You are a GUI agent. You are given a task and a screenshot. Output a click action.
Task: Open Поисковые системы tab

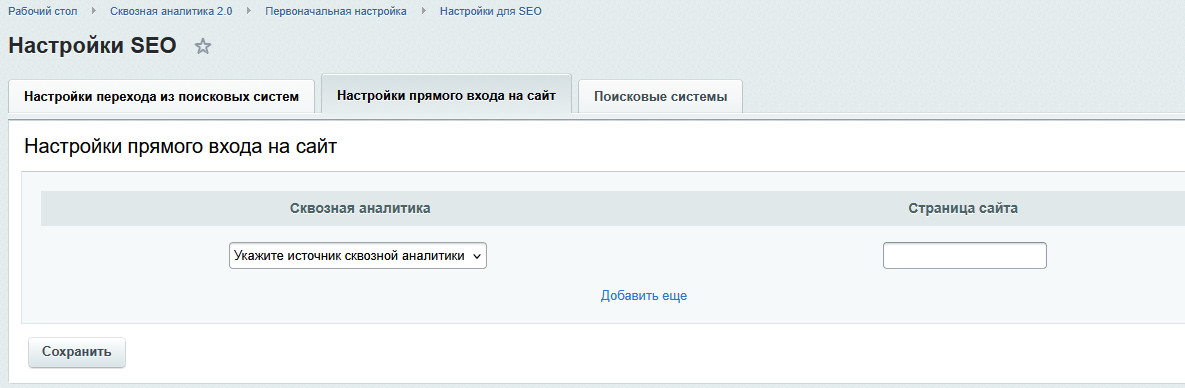click(x=661, y=97)
